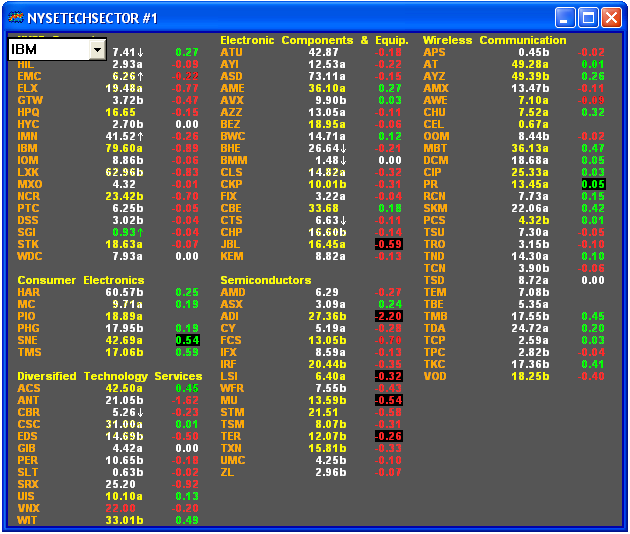
Task: Click AYZ price 49.39b
Action: pyautogui.click(x=530, y=76)
